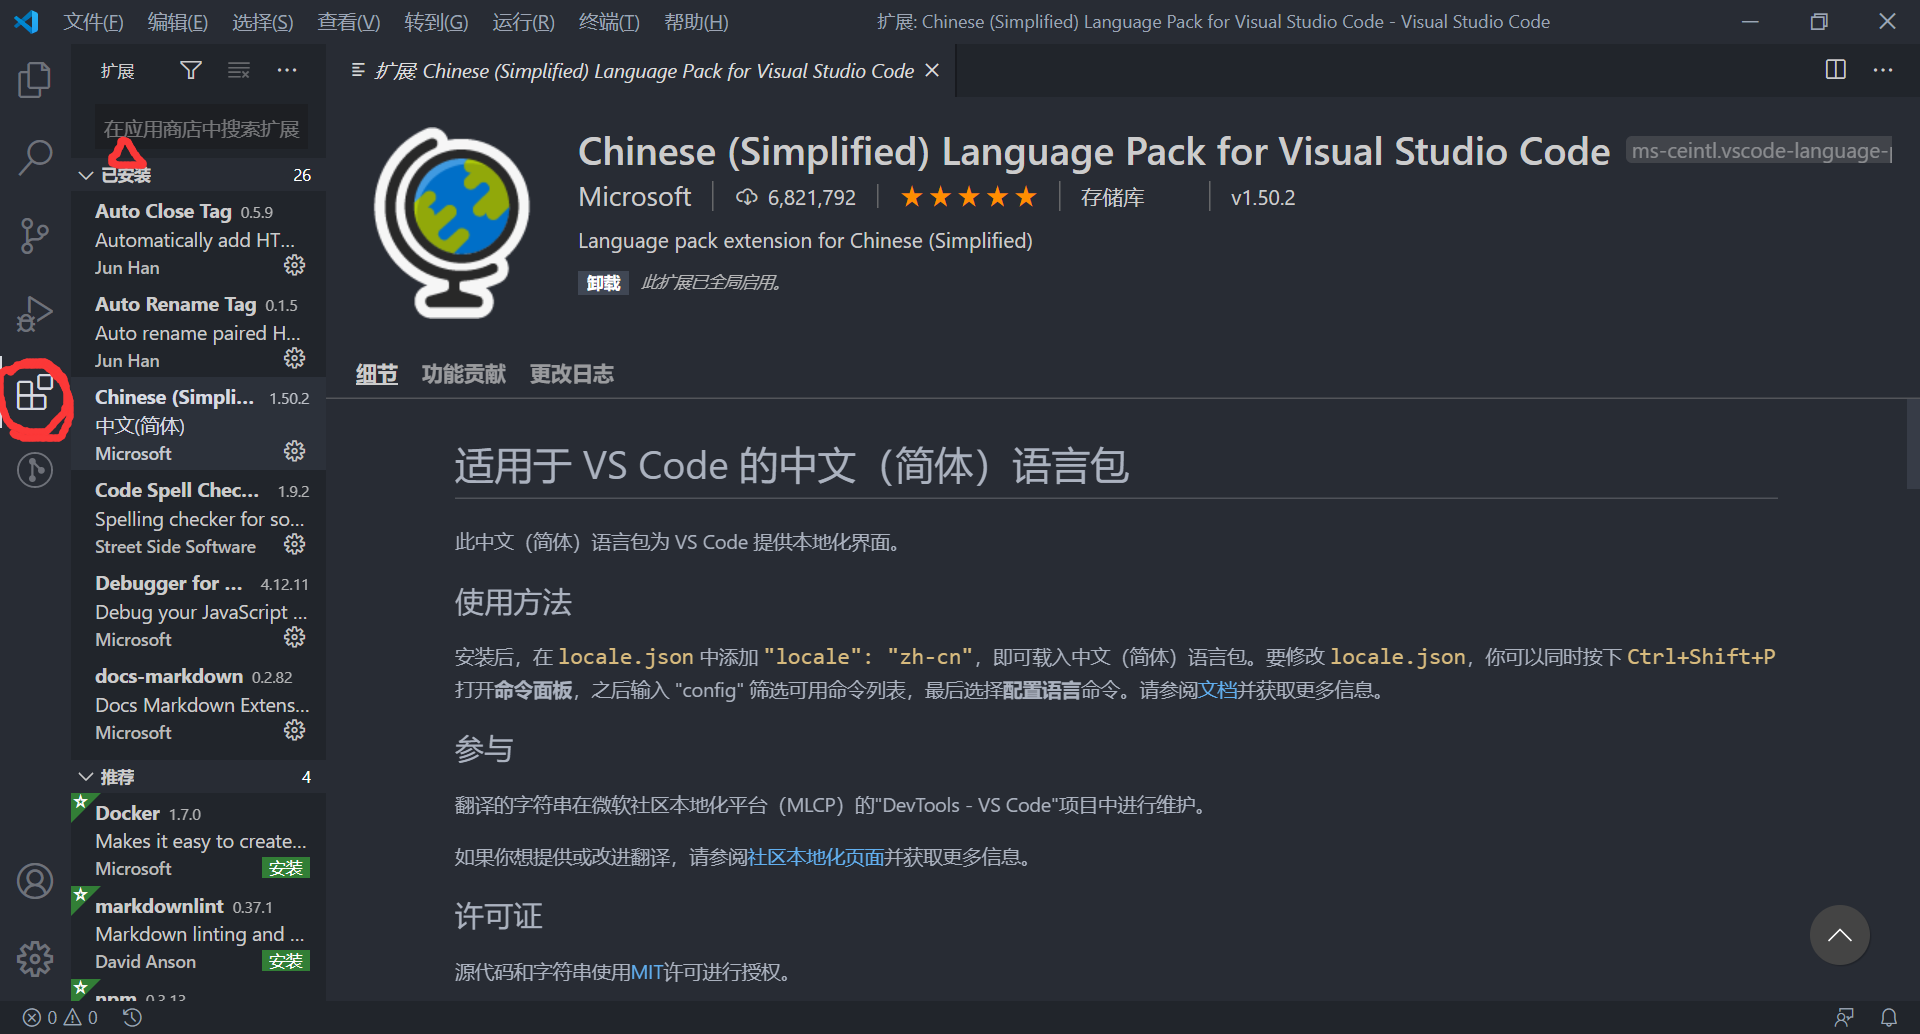Screen dimensions: 1920x1034
Task: Click the extension globe logo image
Action: coord(451,223)
